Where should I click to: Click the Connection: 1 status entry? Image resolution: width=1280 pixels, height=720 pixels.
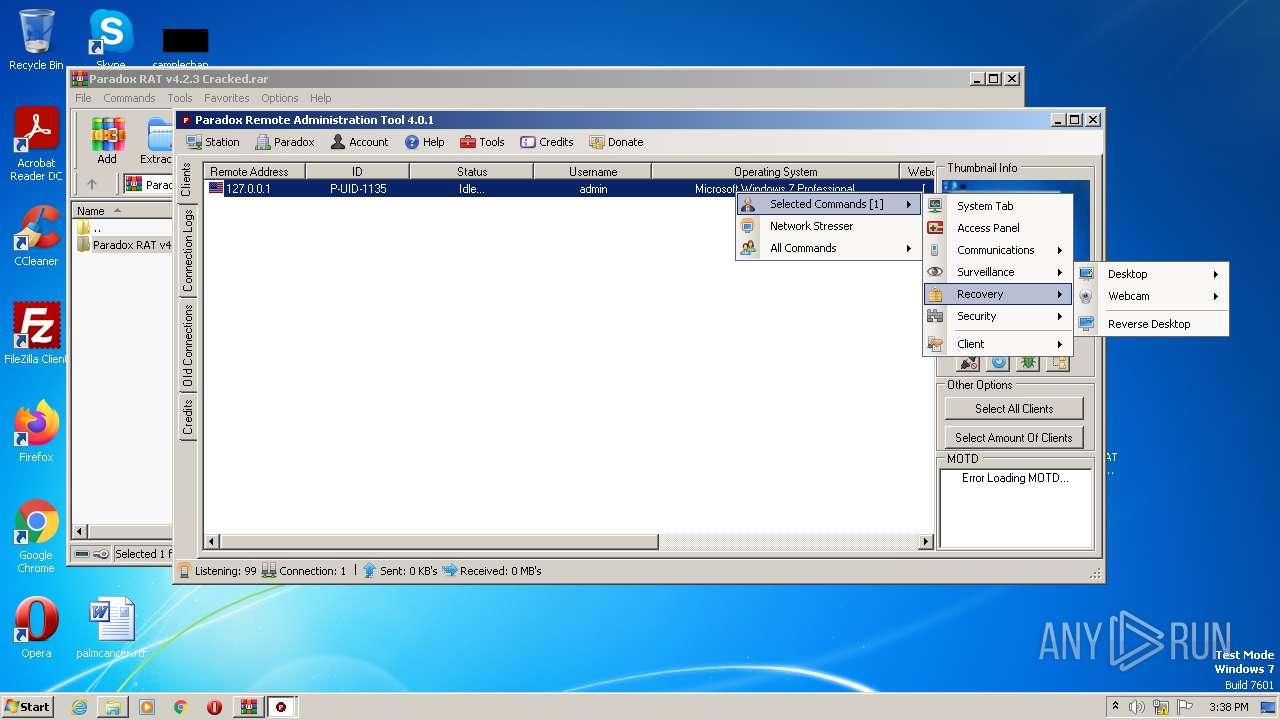(x=304, y=571)
